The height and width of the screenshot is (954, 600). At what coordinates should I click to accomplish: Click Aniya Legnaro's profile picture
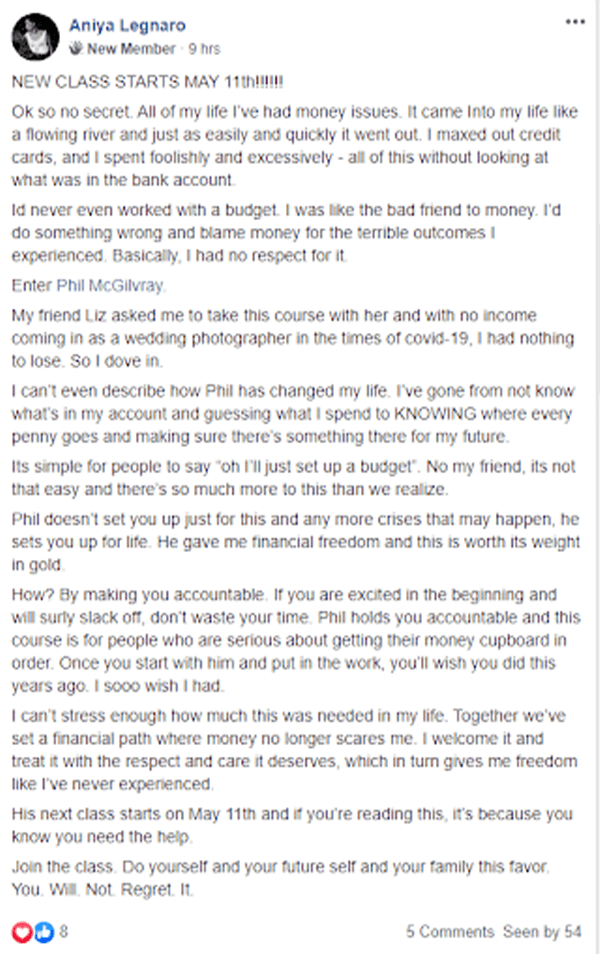(x=35, y=37)
